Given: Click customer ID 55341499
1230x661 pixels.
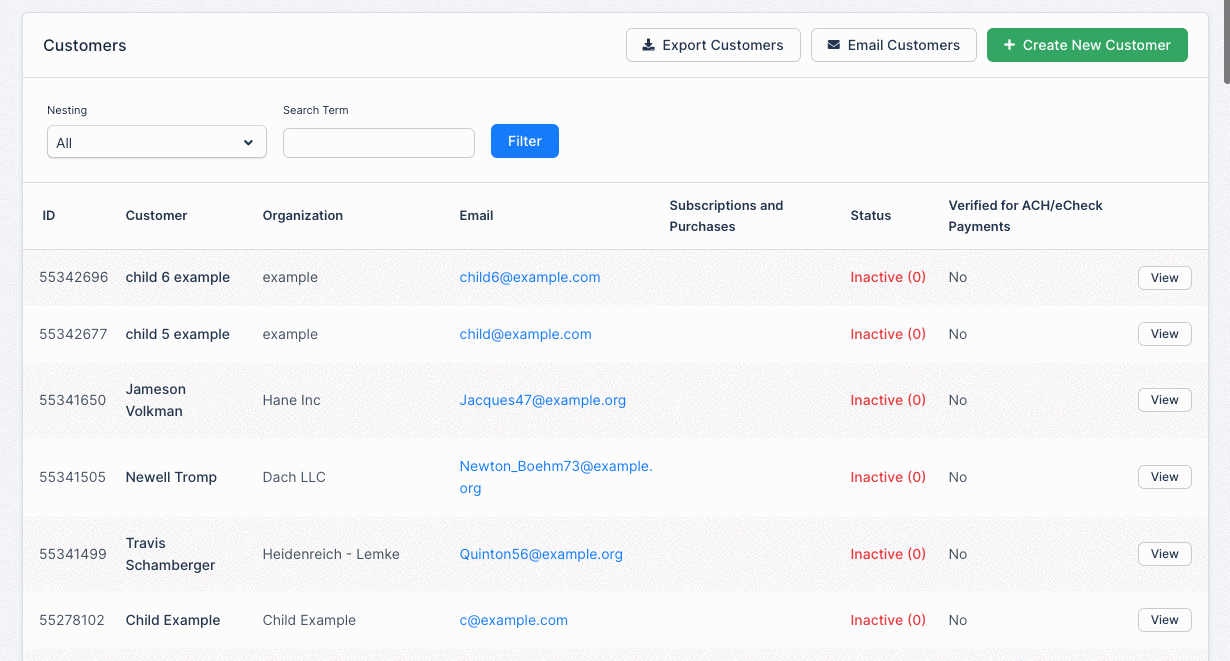Looking at the screenshot, I should 73,554.
